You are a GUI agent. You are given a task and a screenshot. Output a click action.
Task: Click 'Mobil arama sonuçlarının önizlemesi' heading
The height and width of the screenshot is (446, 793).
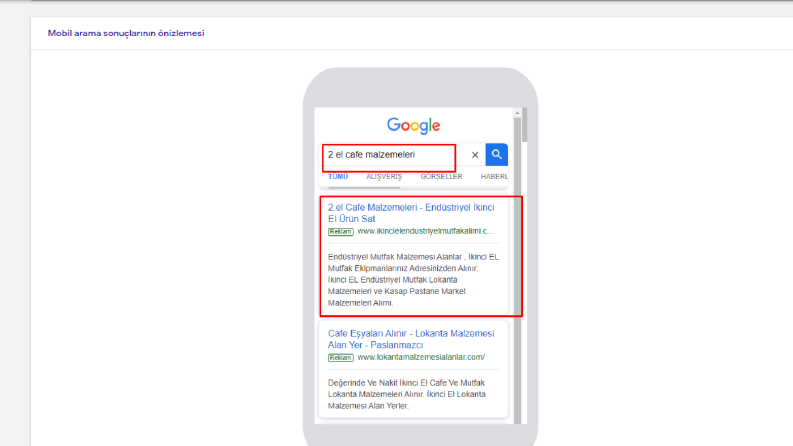coord(126,33)
